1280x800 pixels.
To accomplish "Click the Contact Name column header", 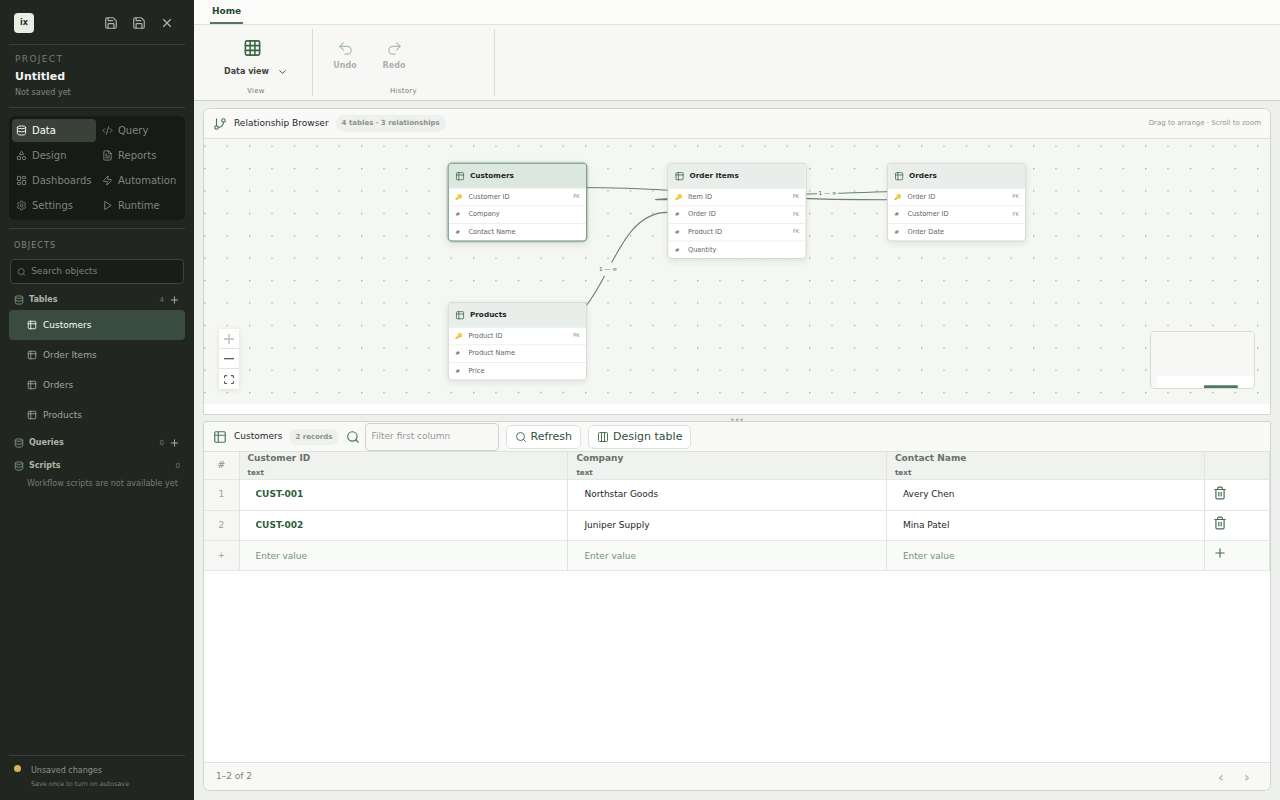I will (x=1045, y=465).
